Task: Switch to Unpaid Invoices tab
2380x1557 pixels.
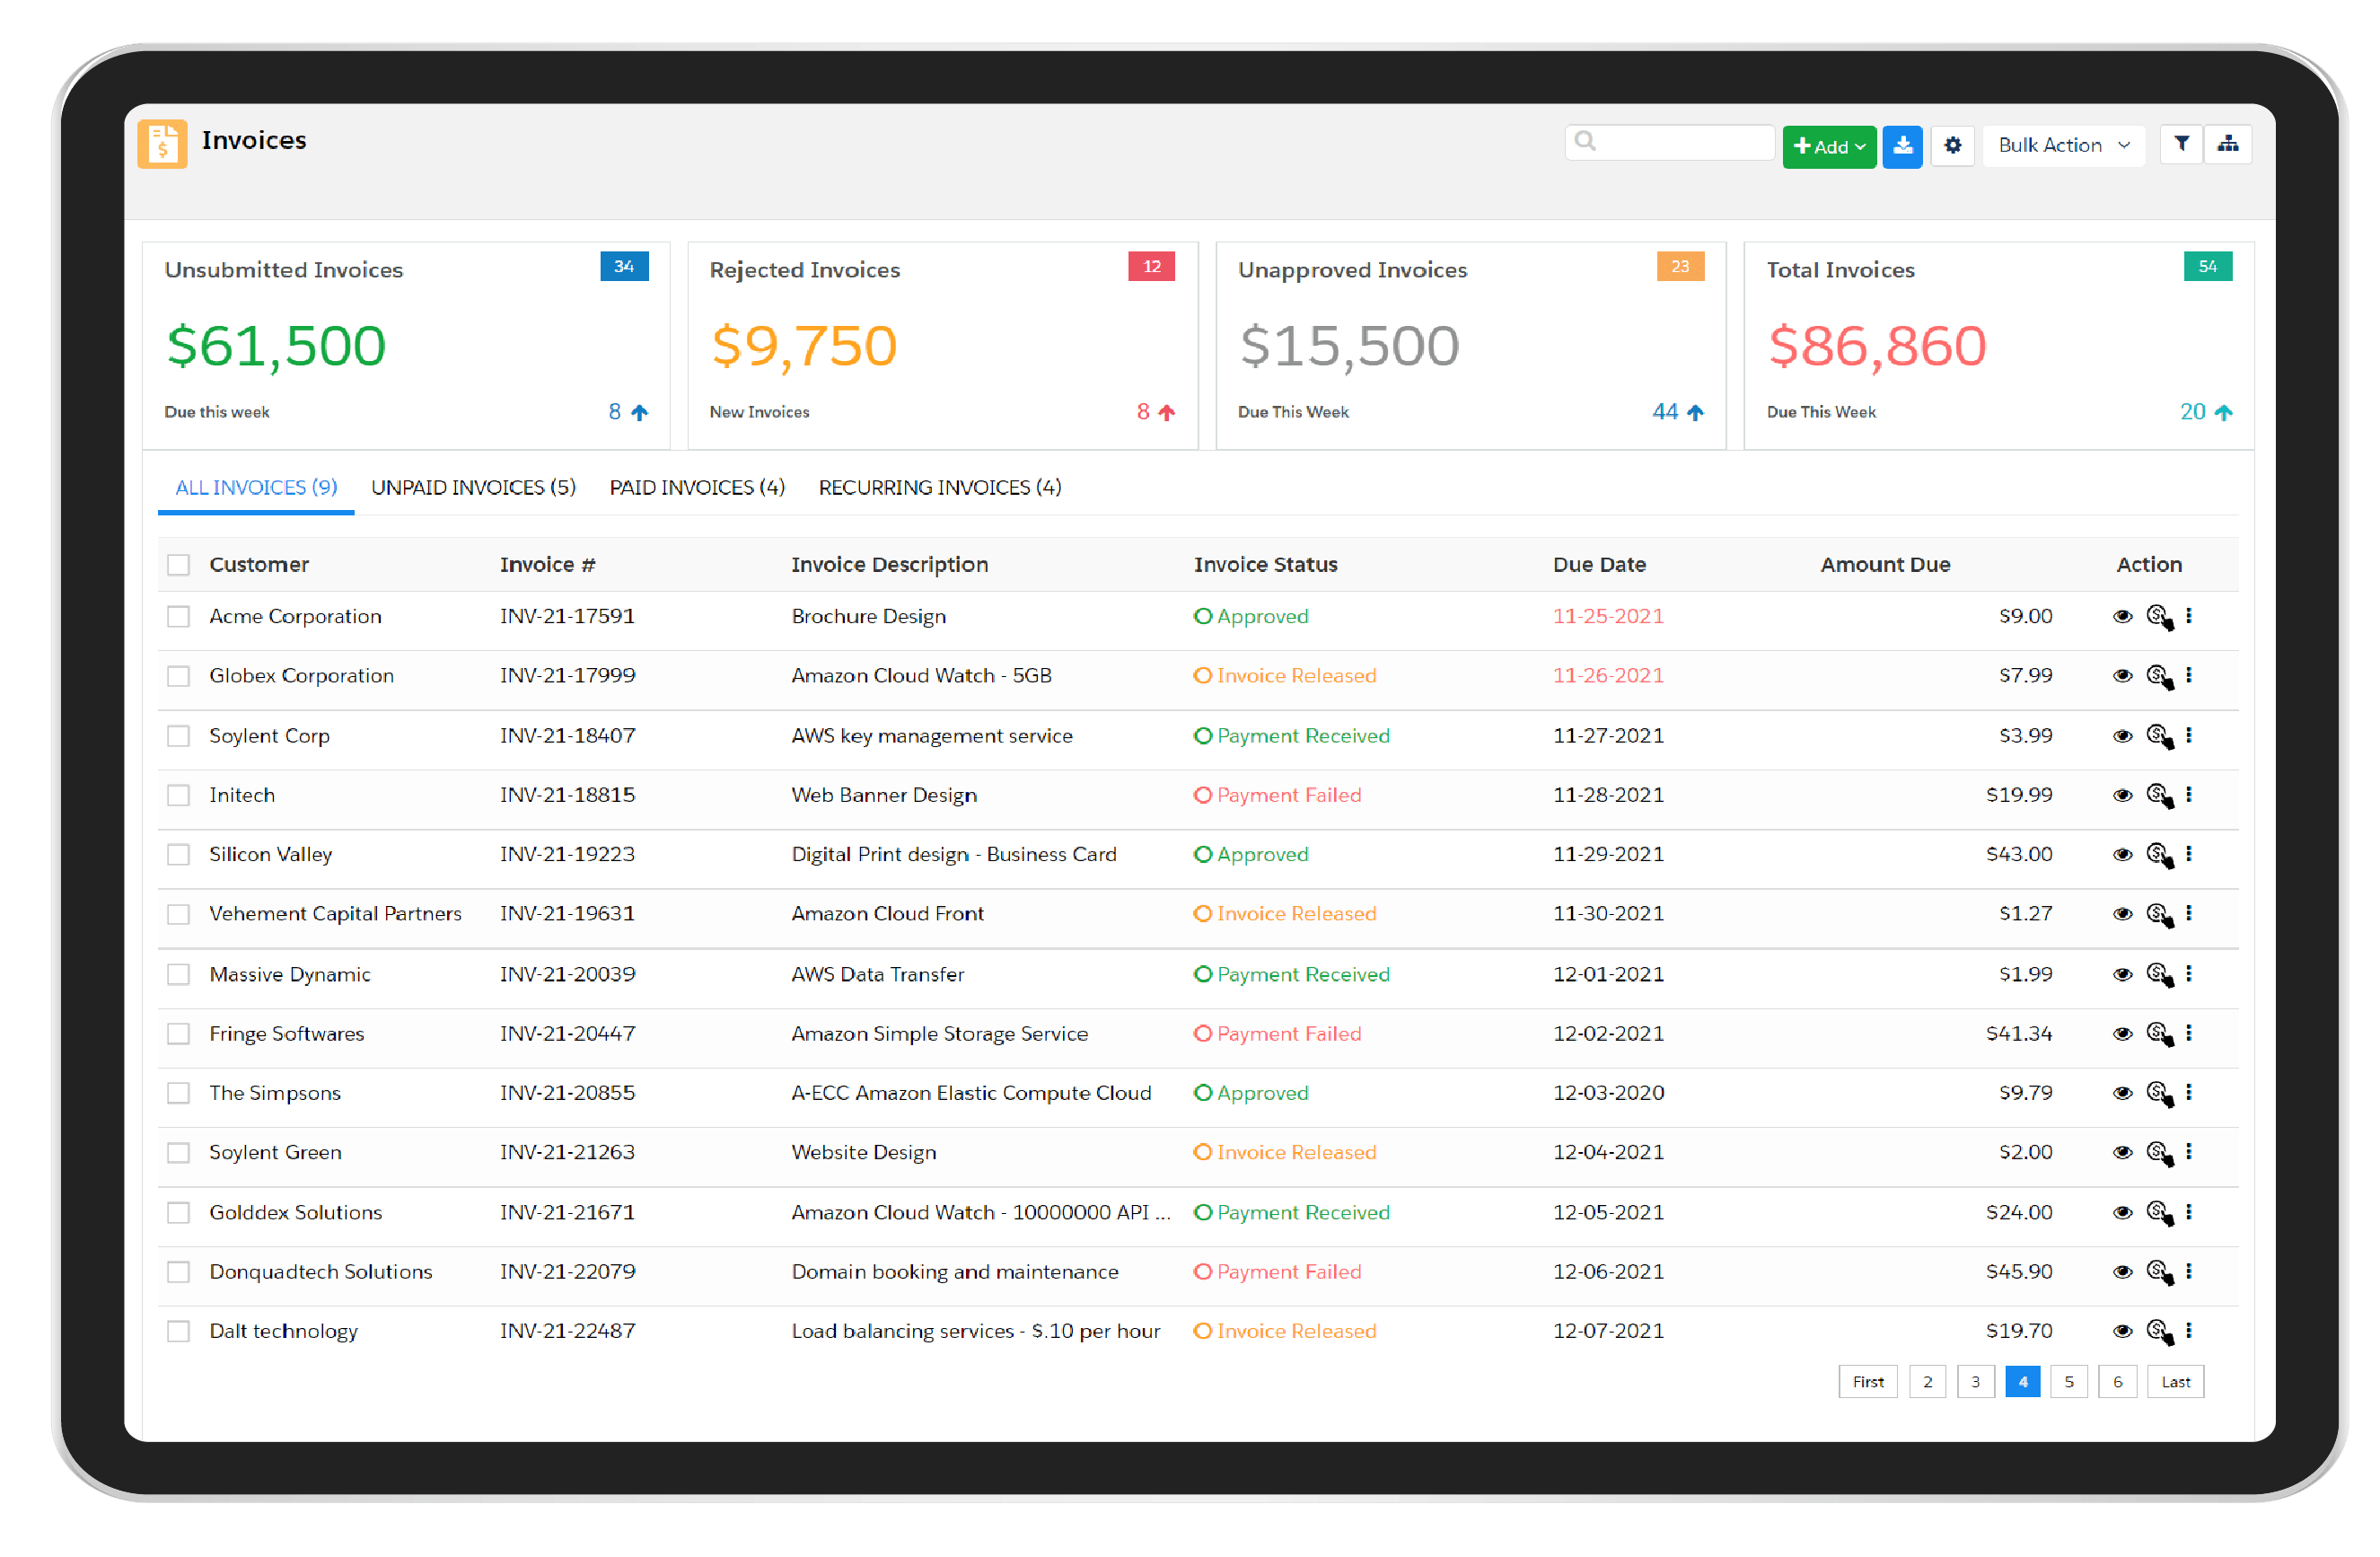Action: 473,488
